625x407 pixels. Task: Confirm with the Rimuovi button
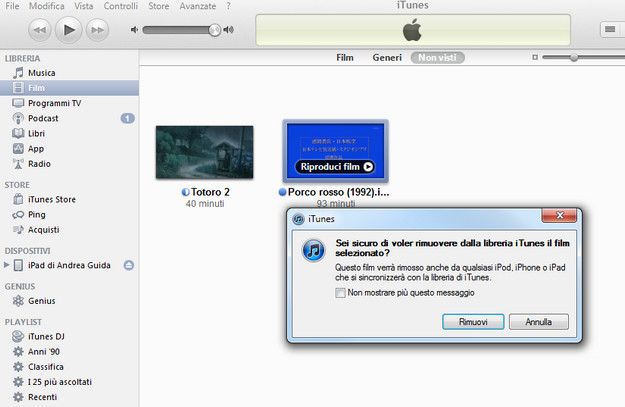coord(473,322)
